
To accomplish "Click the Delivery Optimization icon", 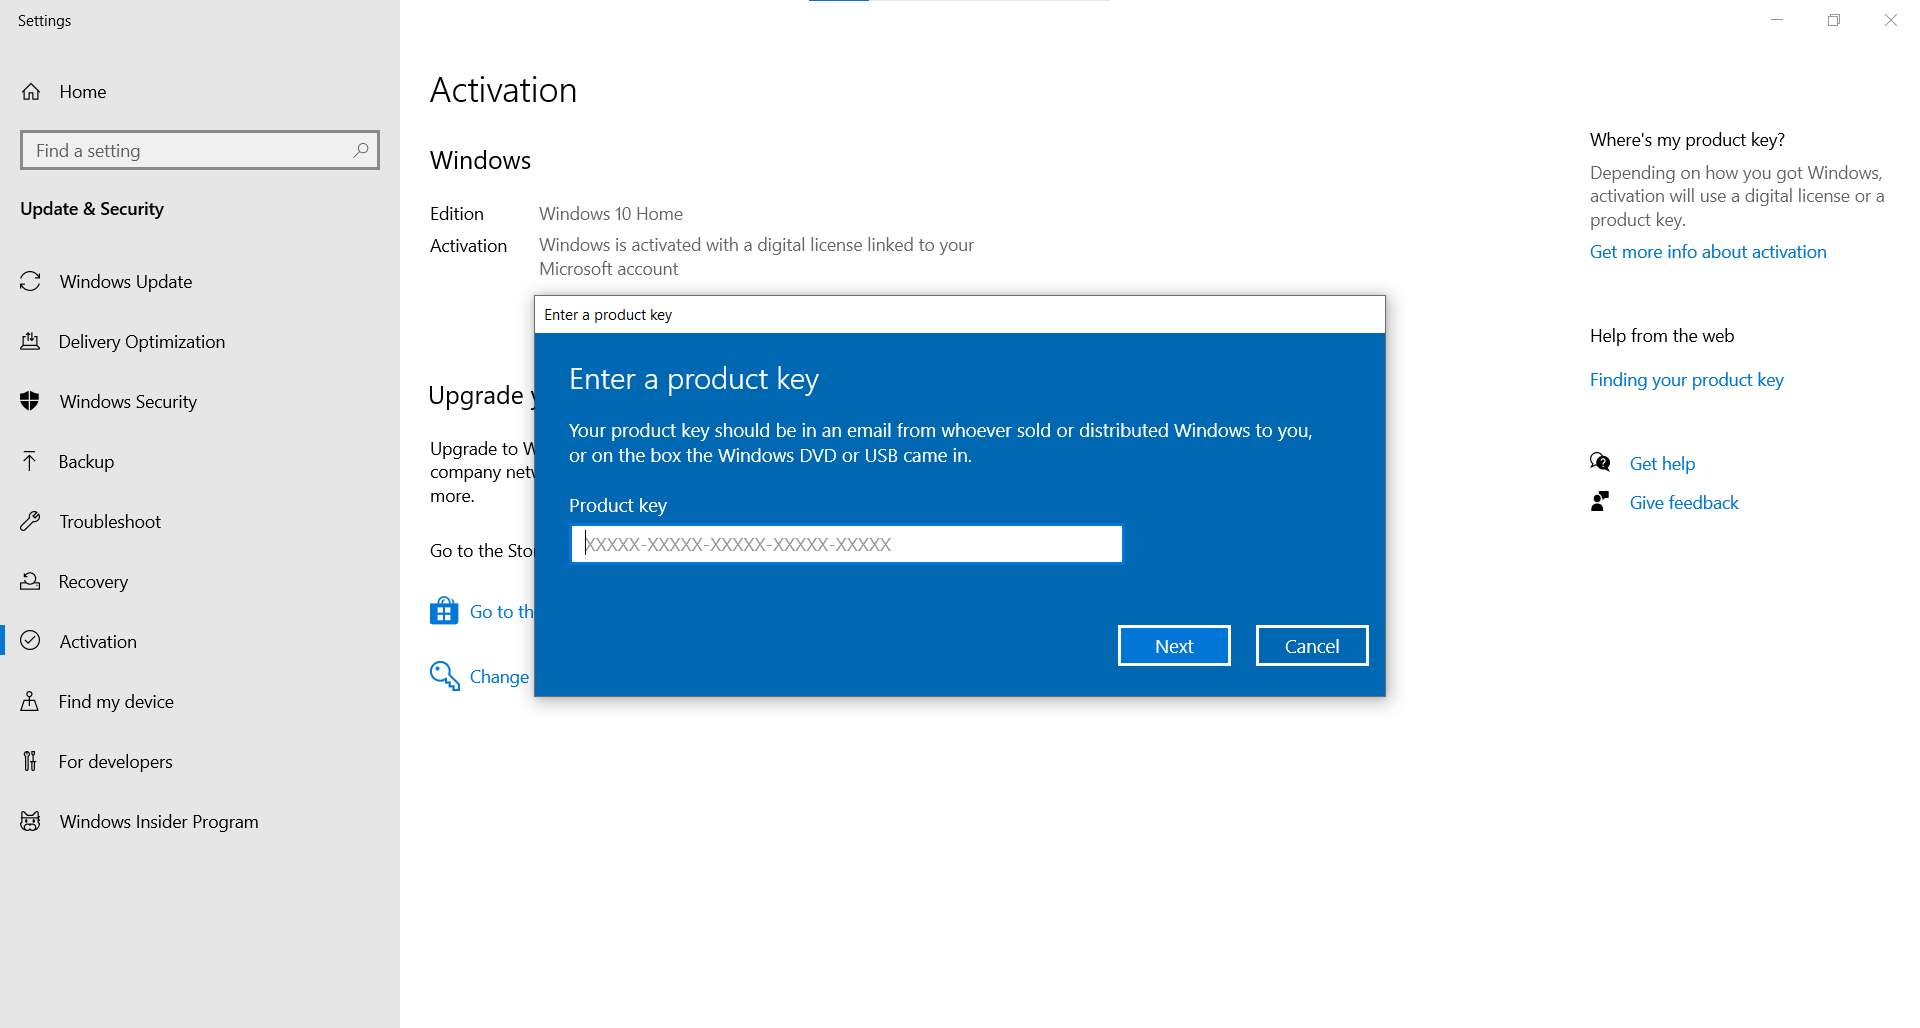I will 30,342.
